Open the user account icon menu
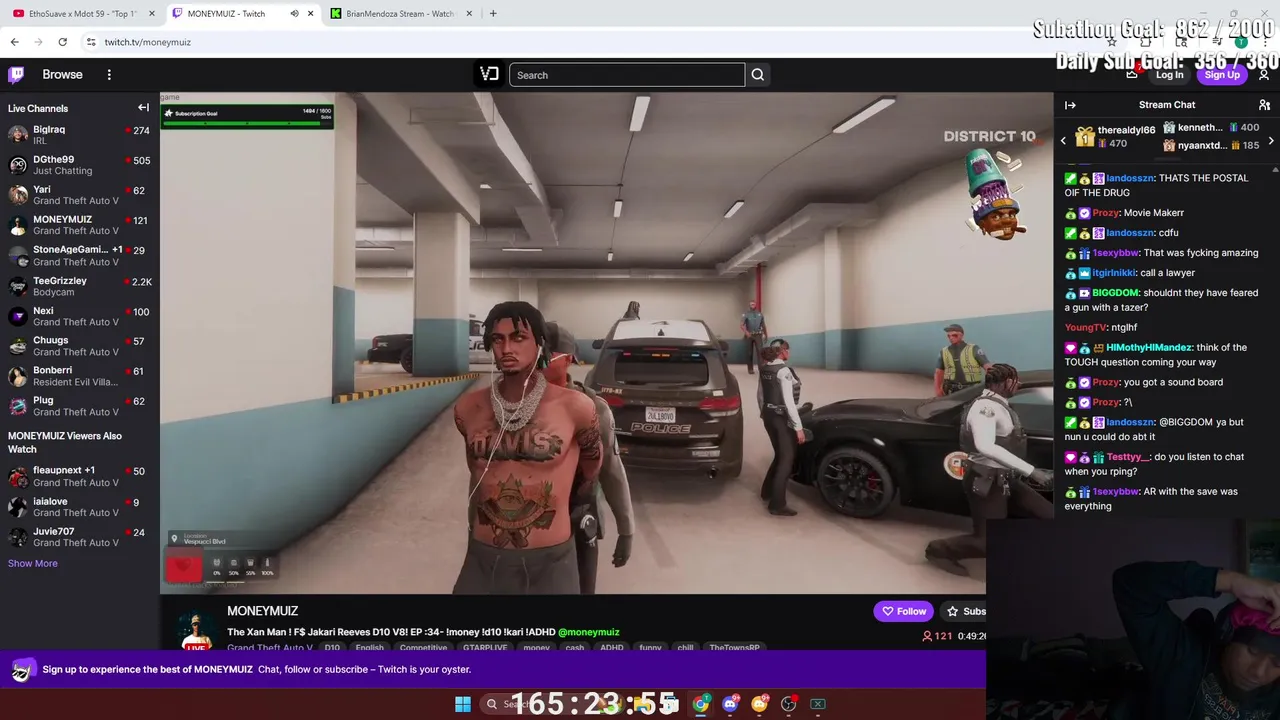Screen dimensions: 1280x720 [1264, 75]
